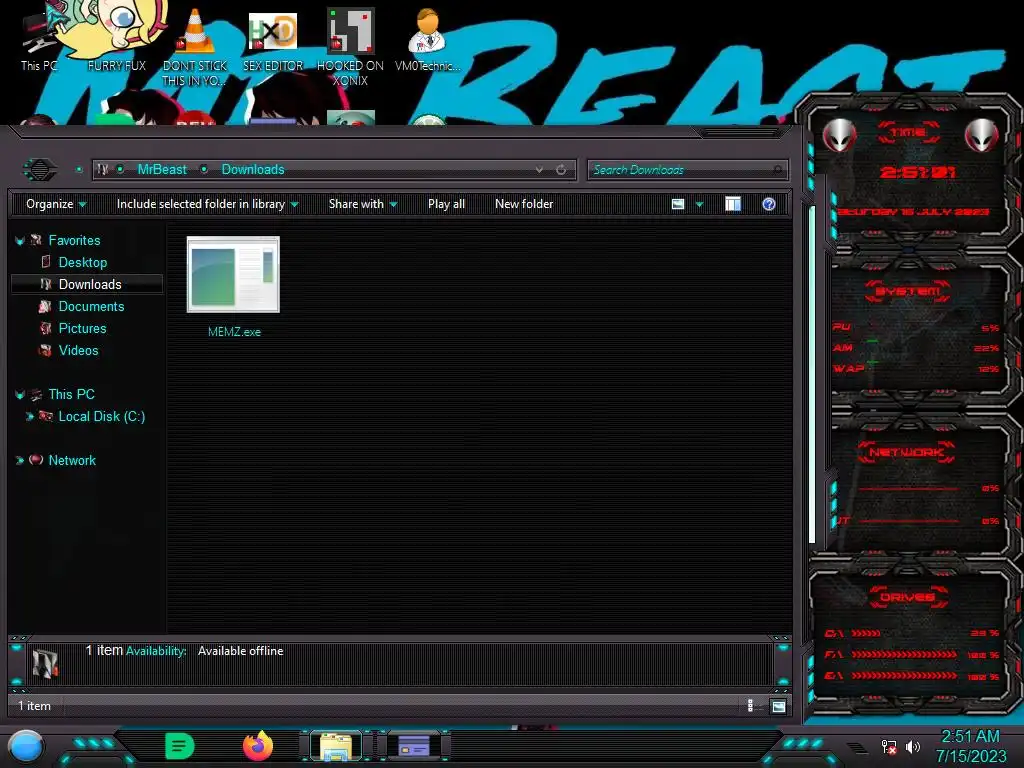This screenshot has height=768, width=1024.
Task: Open Videos in Favorites
Action: click(x=78, y=351)
